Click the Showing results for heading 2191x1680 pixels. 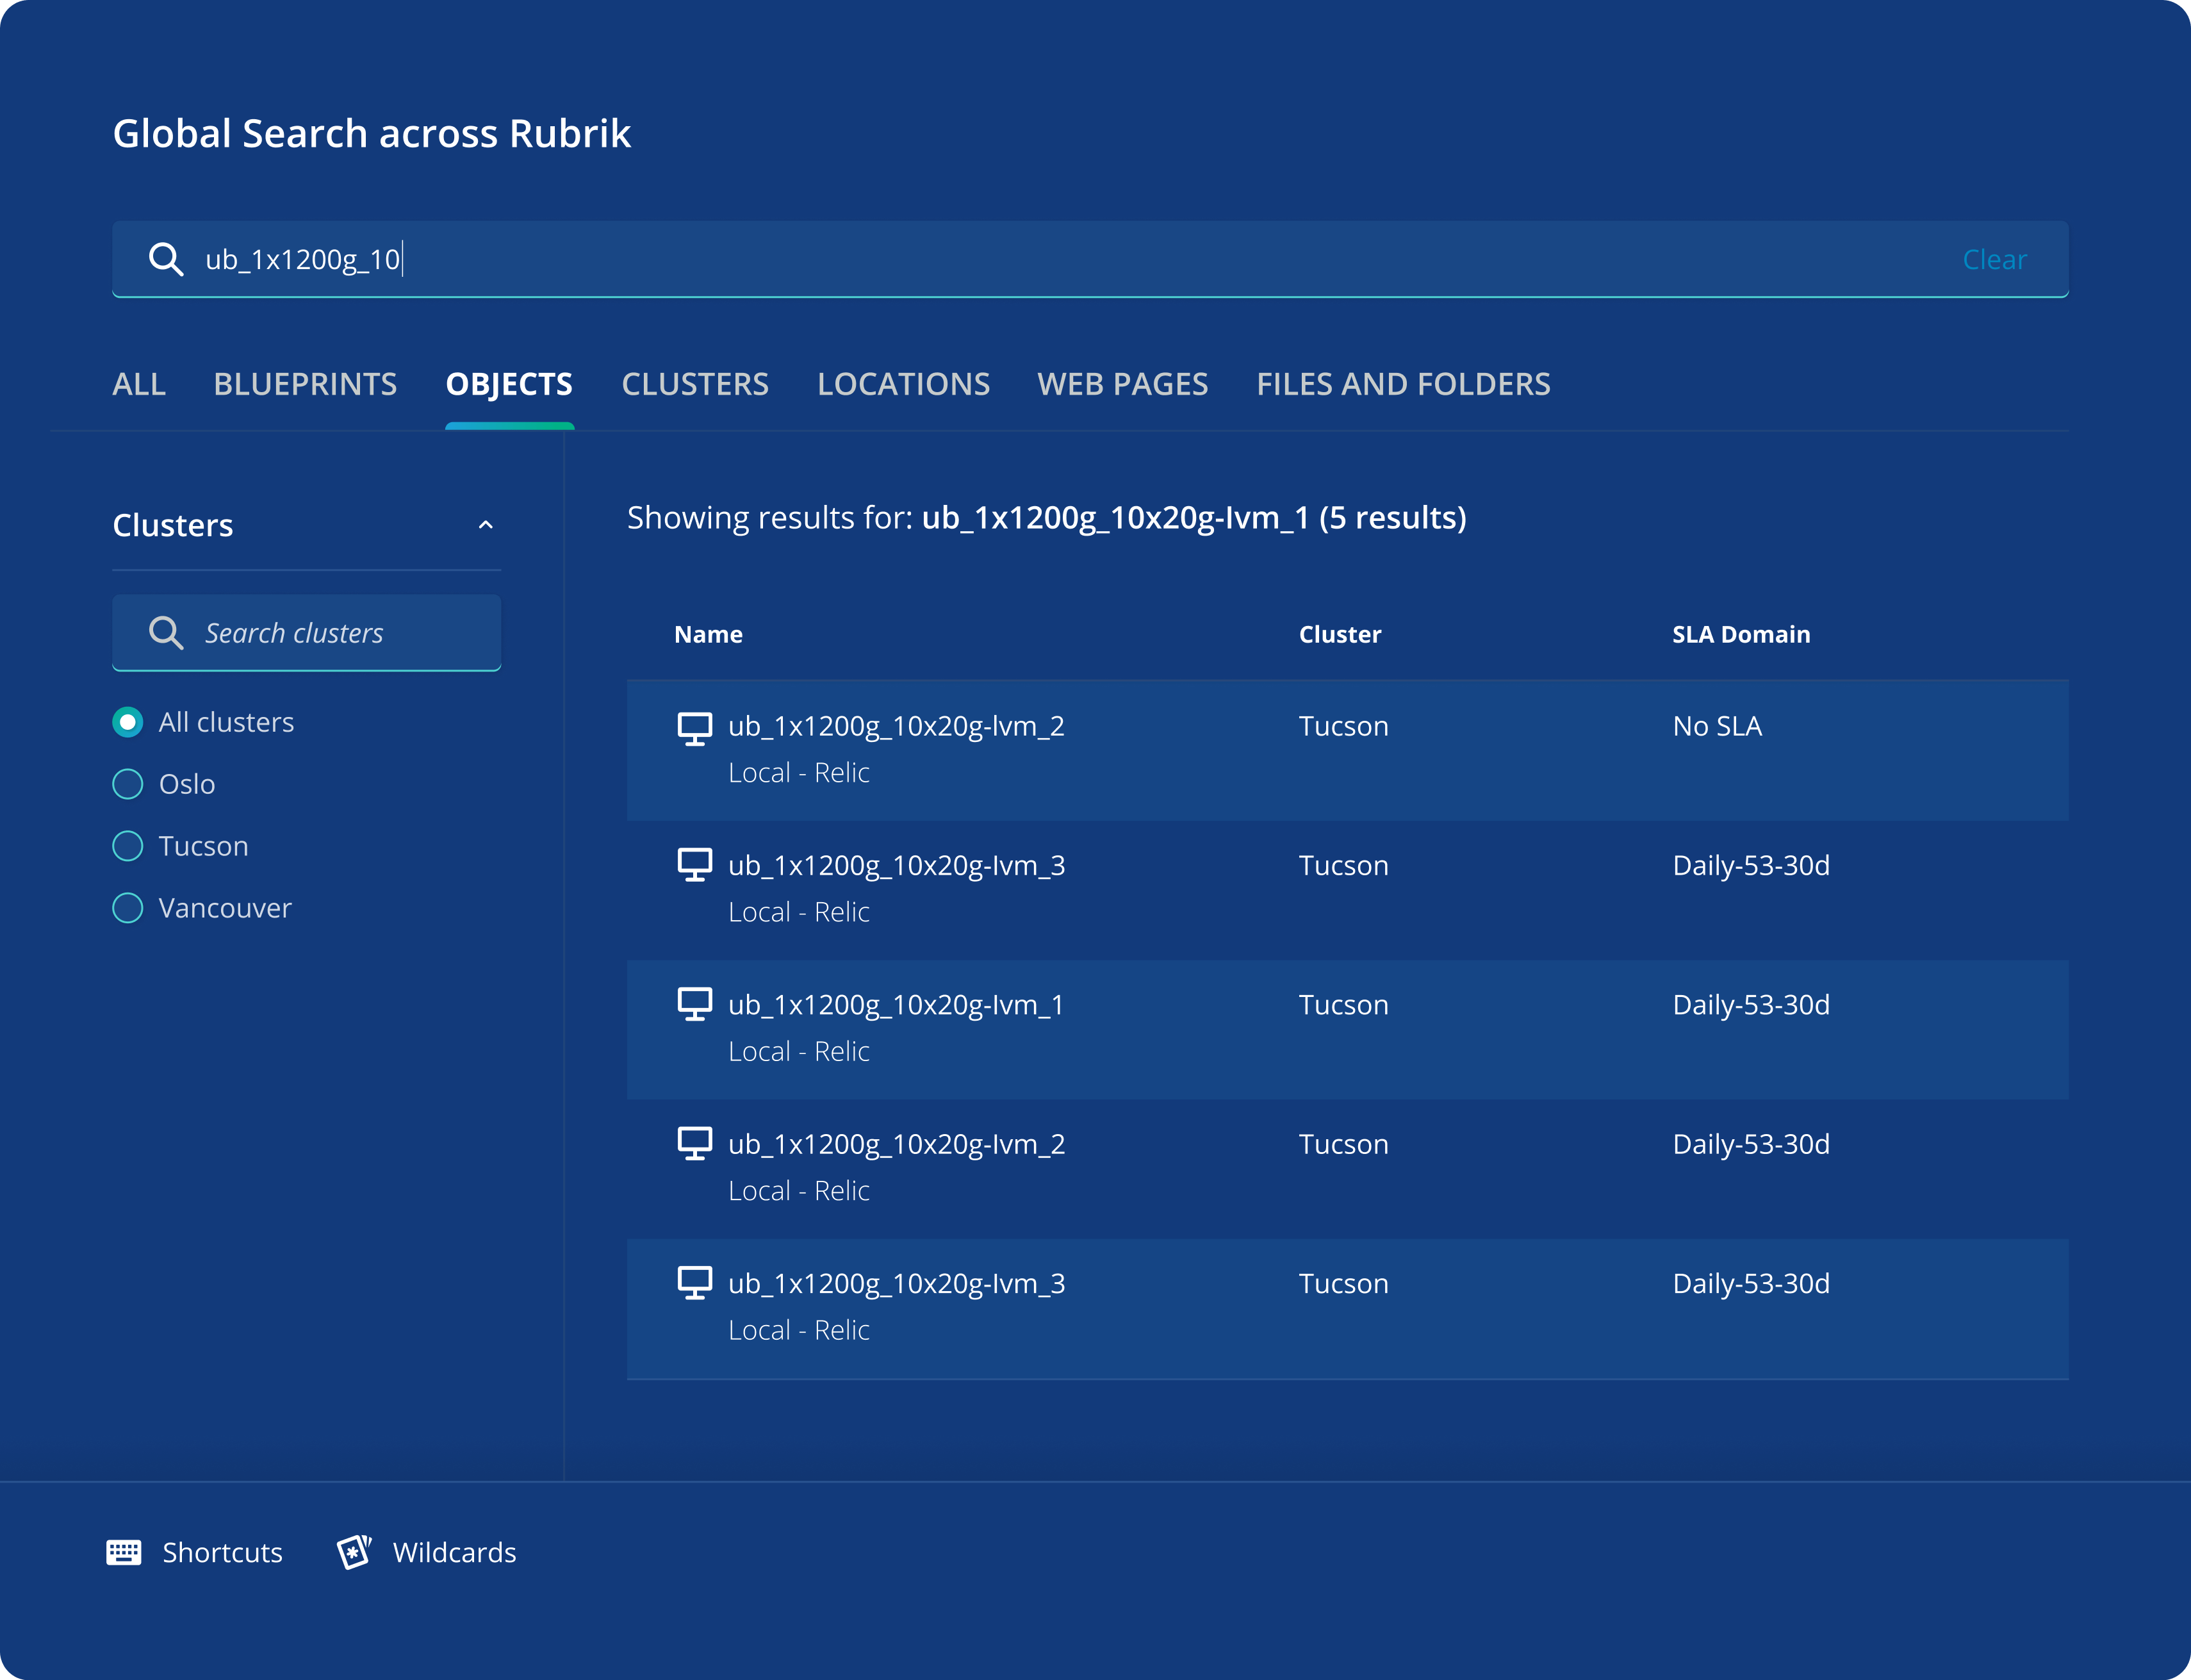pyautogui.click(x=1047, y=518)
